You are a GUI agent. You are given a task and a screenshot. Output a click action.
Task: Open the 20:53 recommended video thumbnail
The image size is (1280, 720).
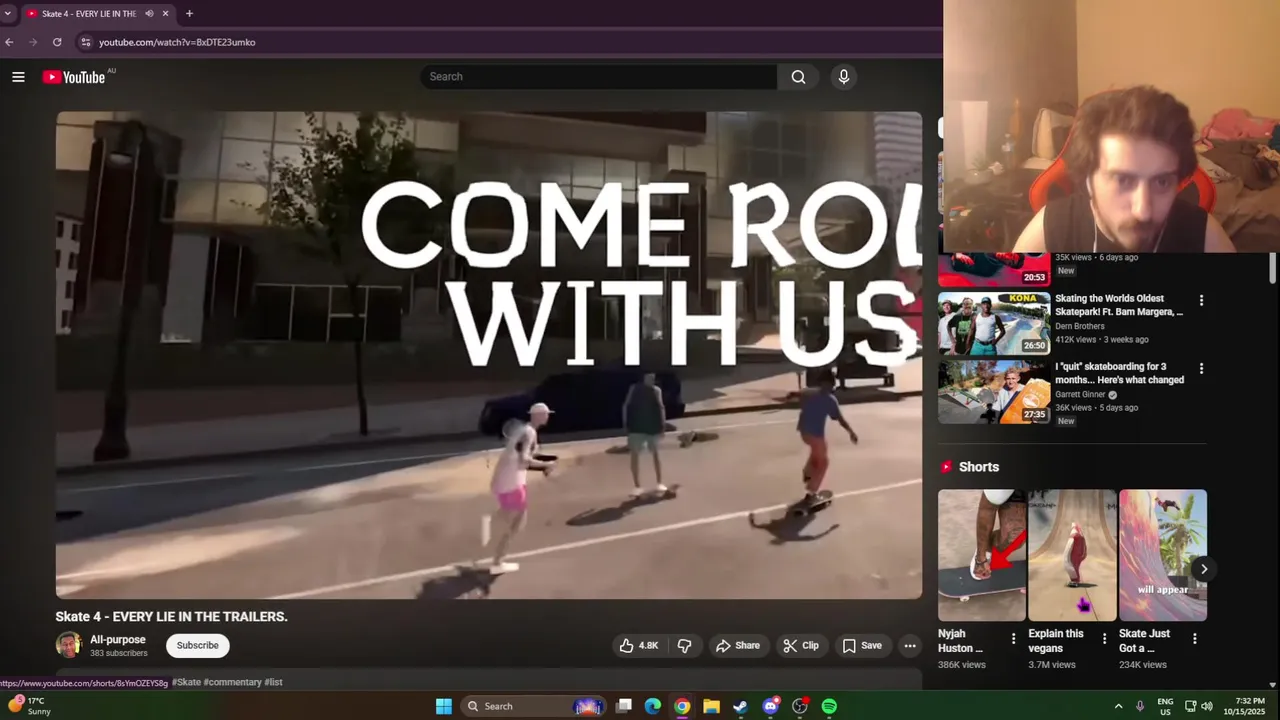coord(994,270)
